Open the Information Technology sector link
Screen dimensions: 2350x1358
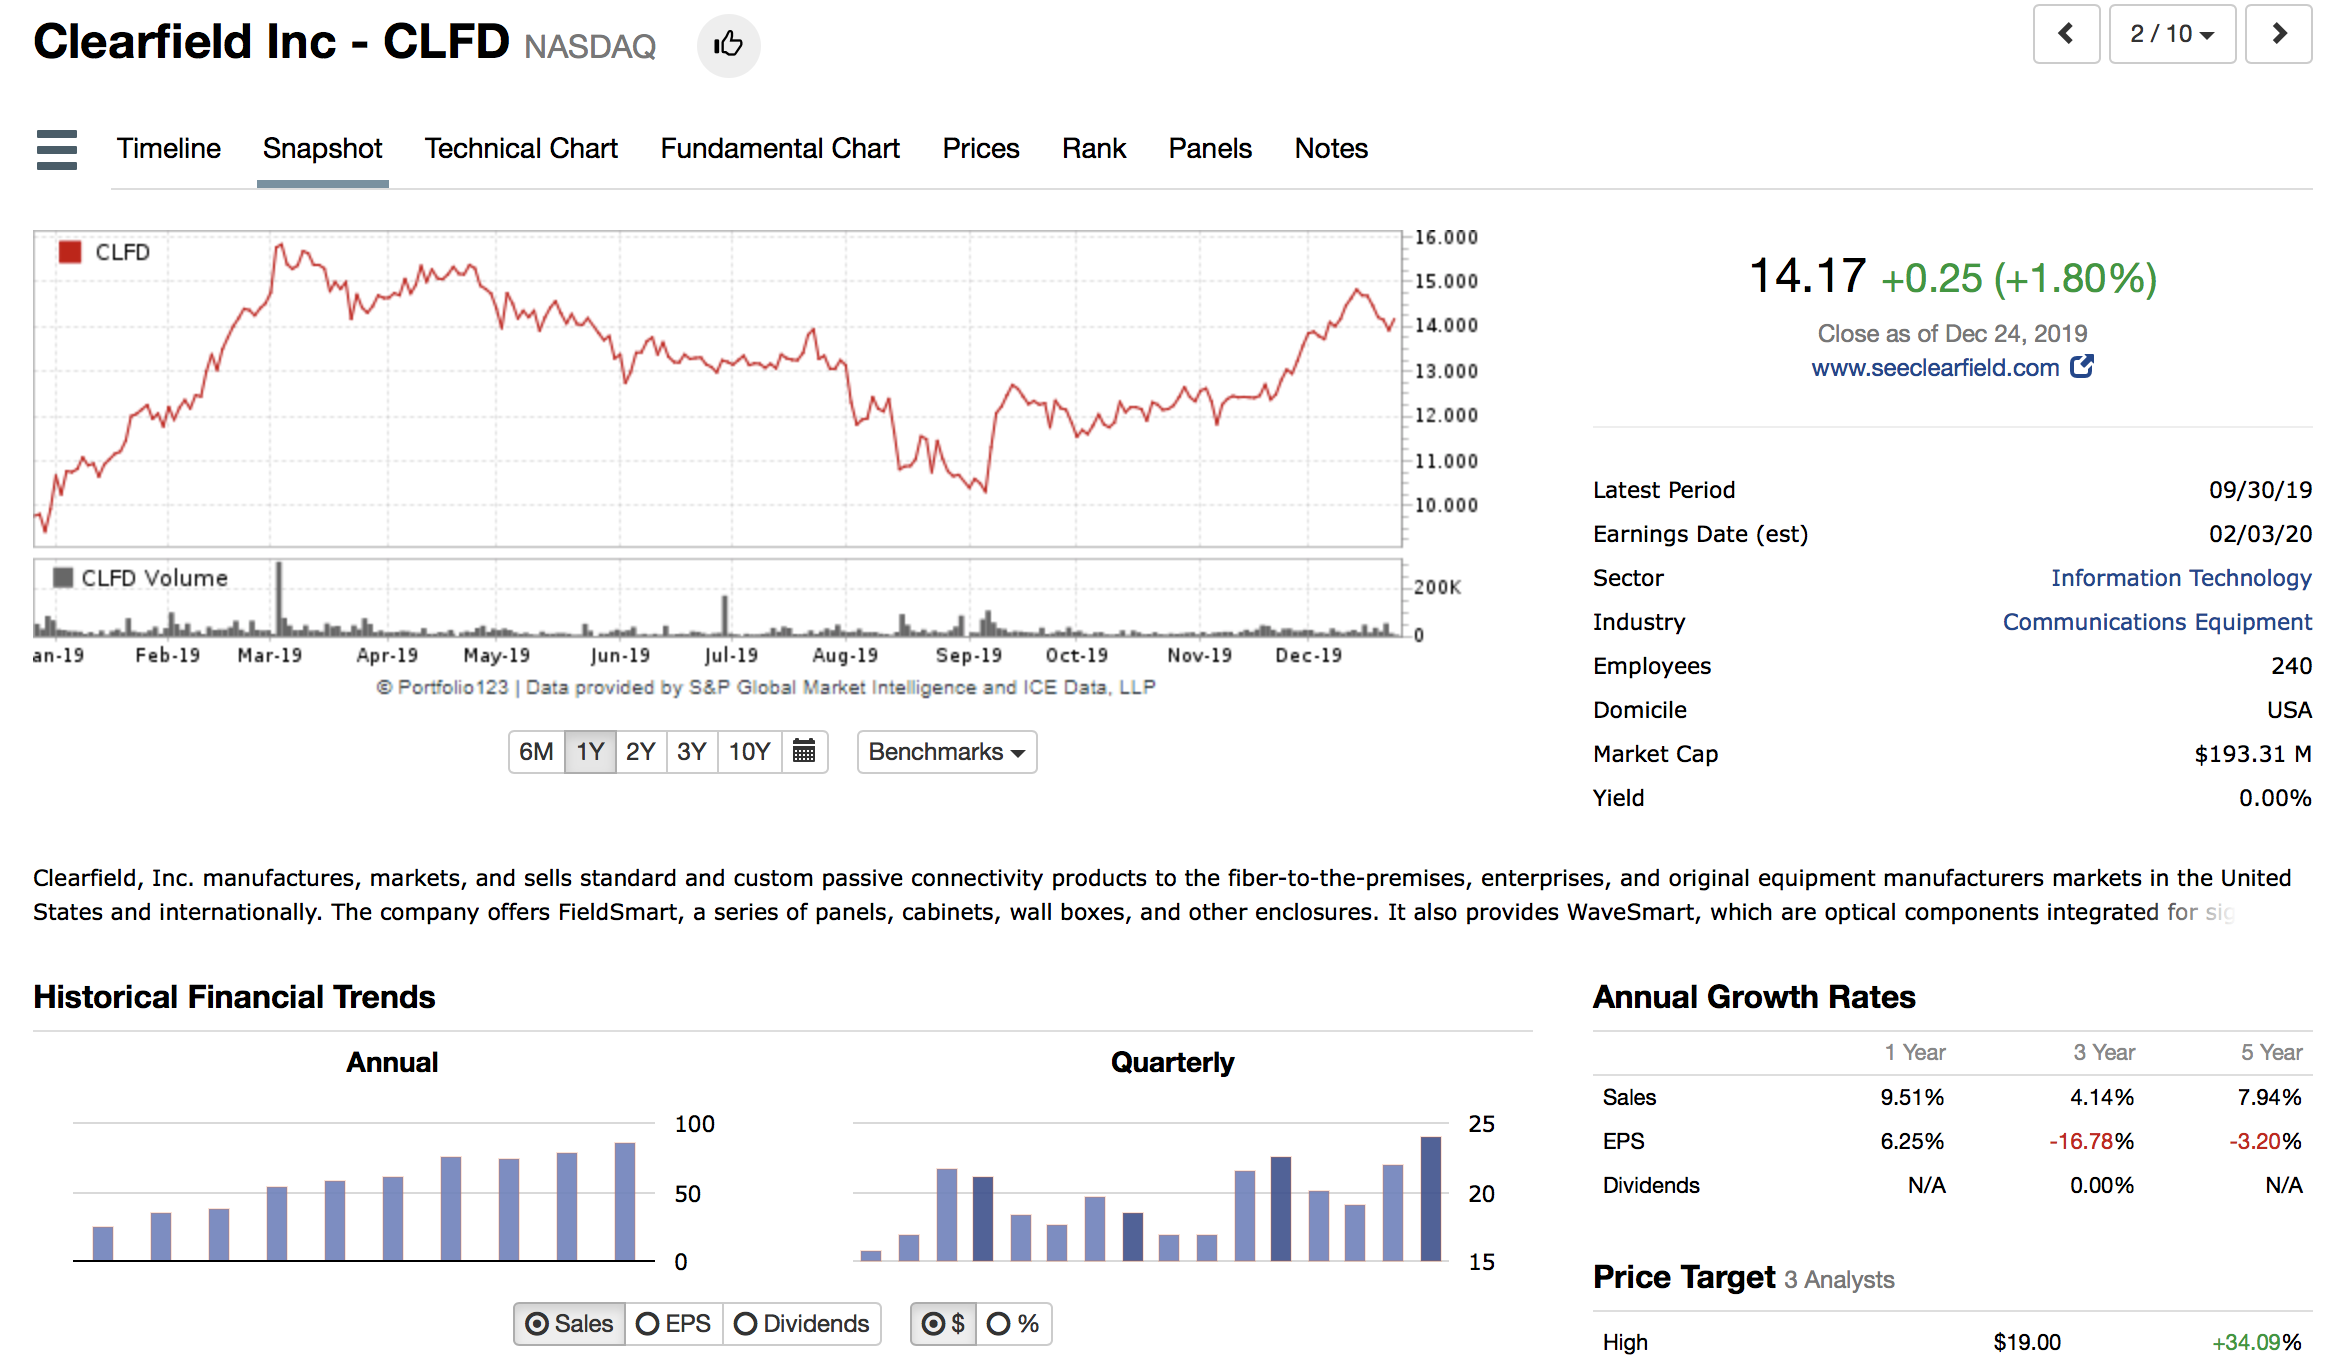(x=2180, y=578)
